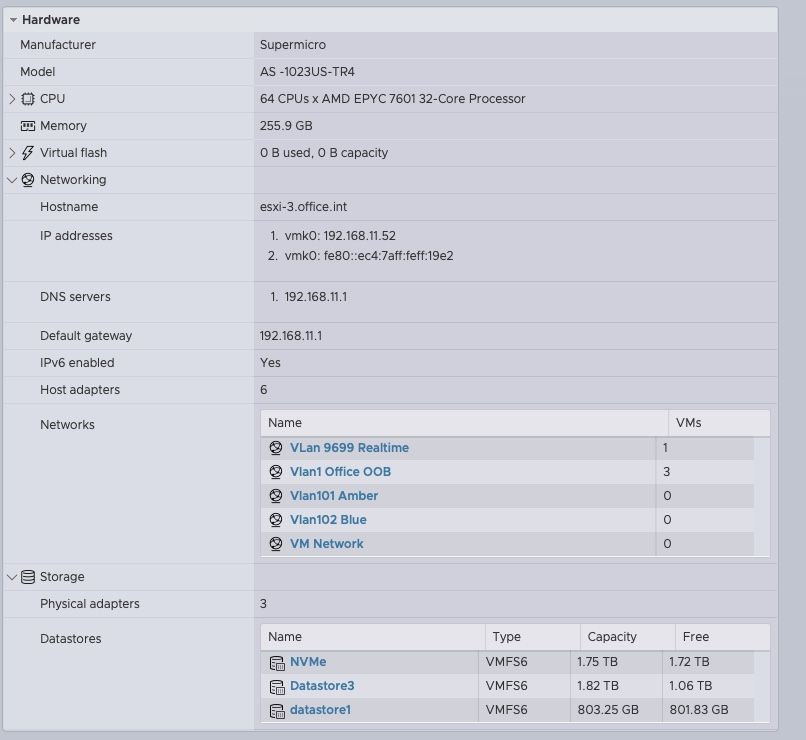The height and width of the screenshot is (740, 806).
Task: Click the Virtual flash lightning icon
Action: click(x=28, y=153)
